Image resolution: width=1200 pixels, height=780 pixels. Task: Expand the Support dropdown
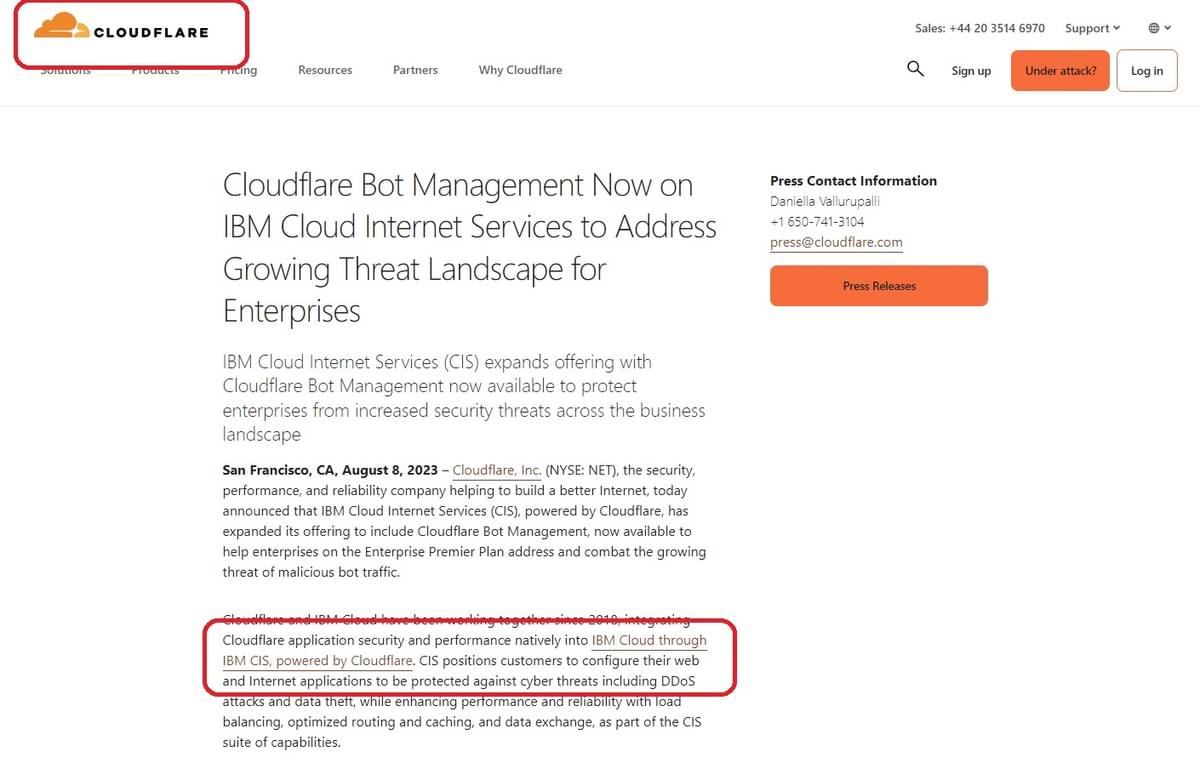[x=1092, y=28]
